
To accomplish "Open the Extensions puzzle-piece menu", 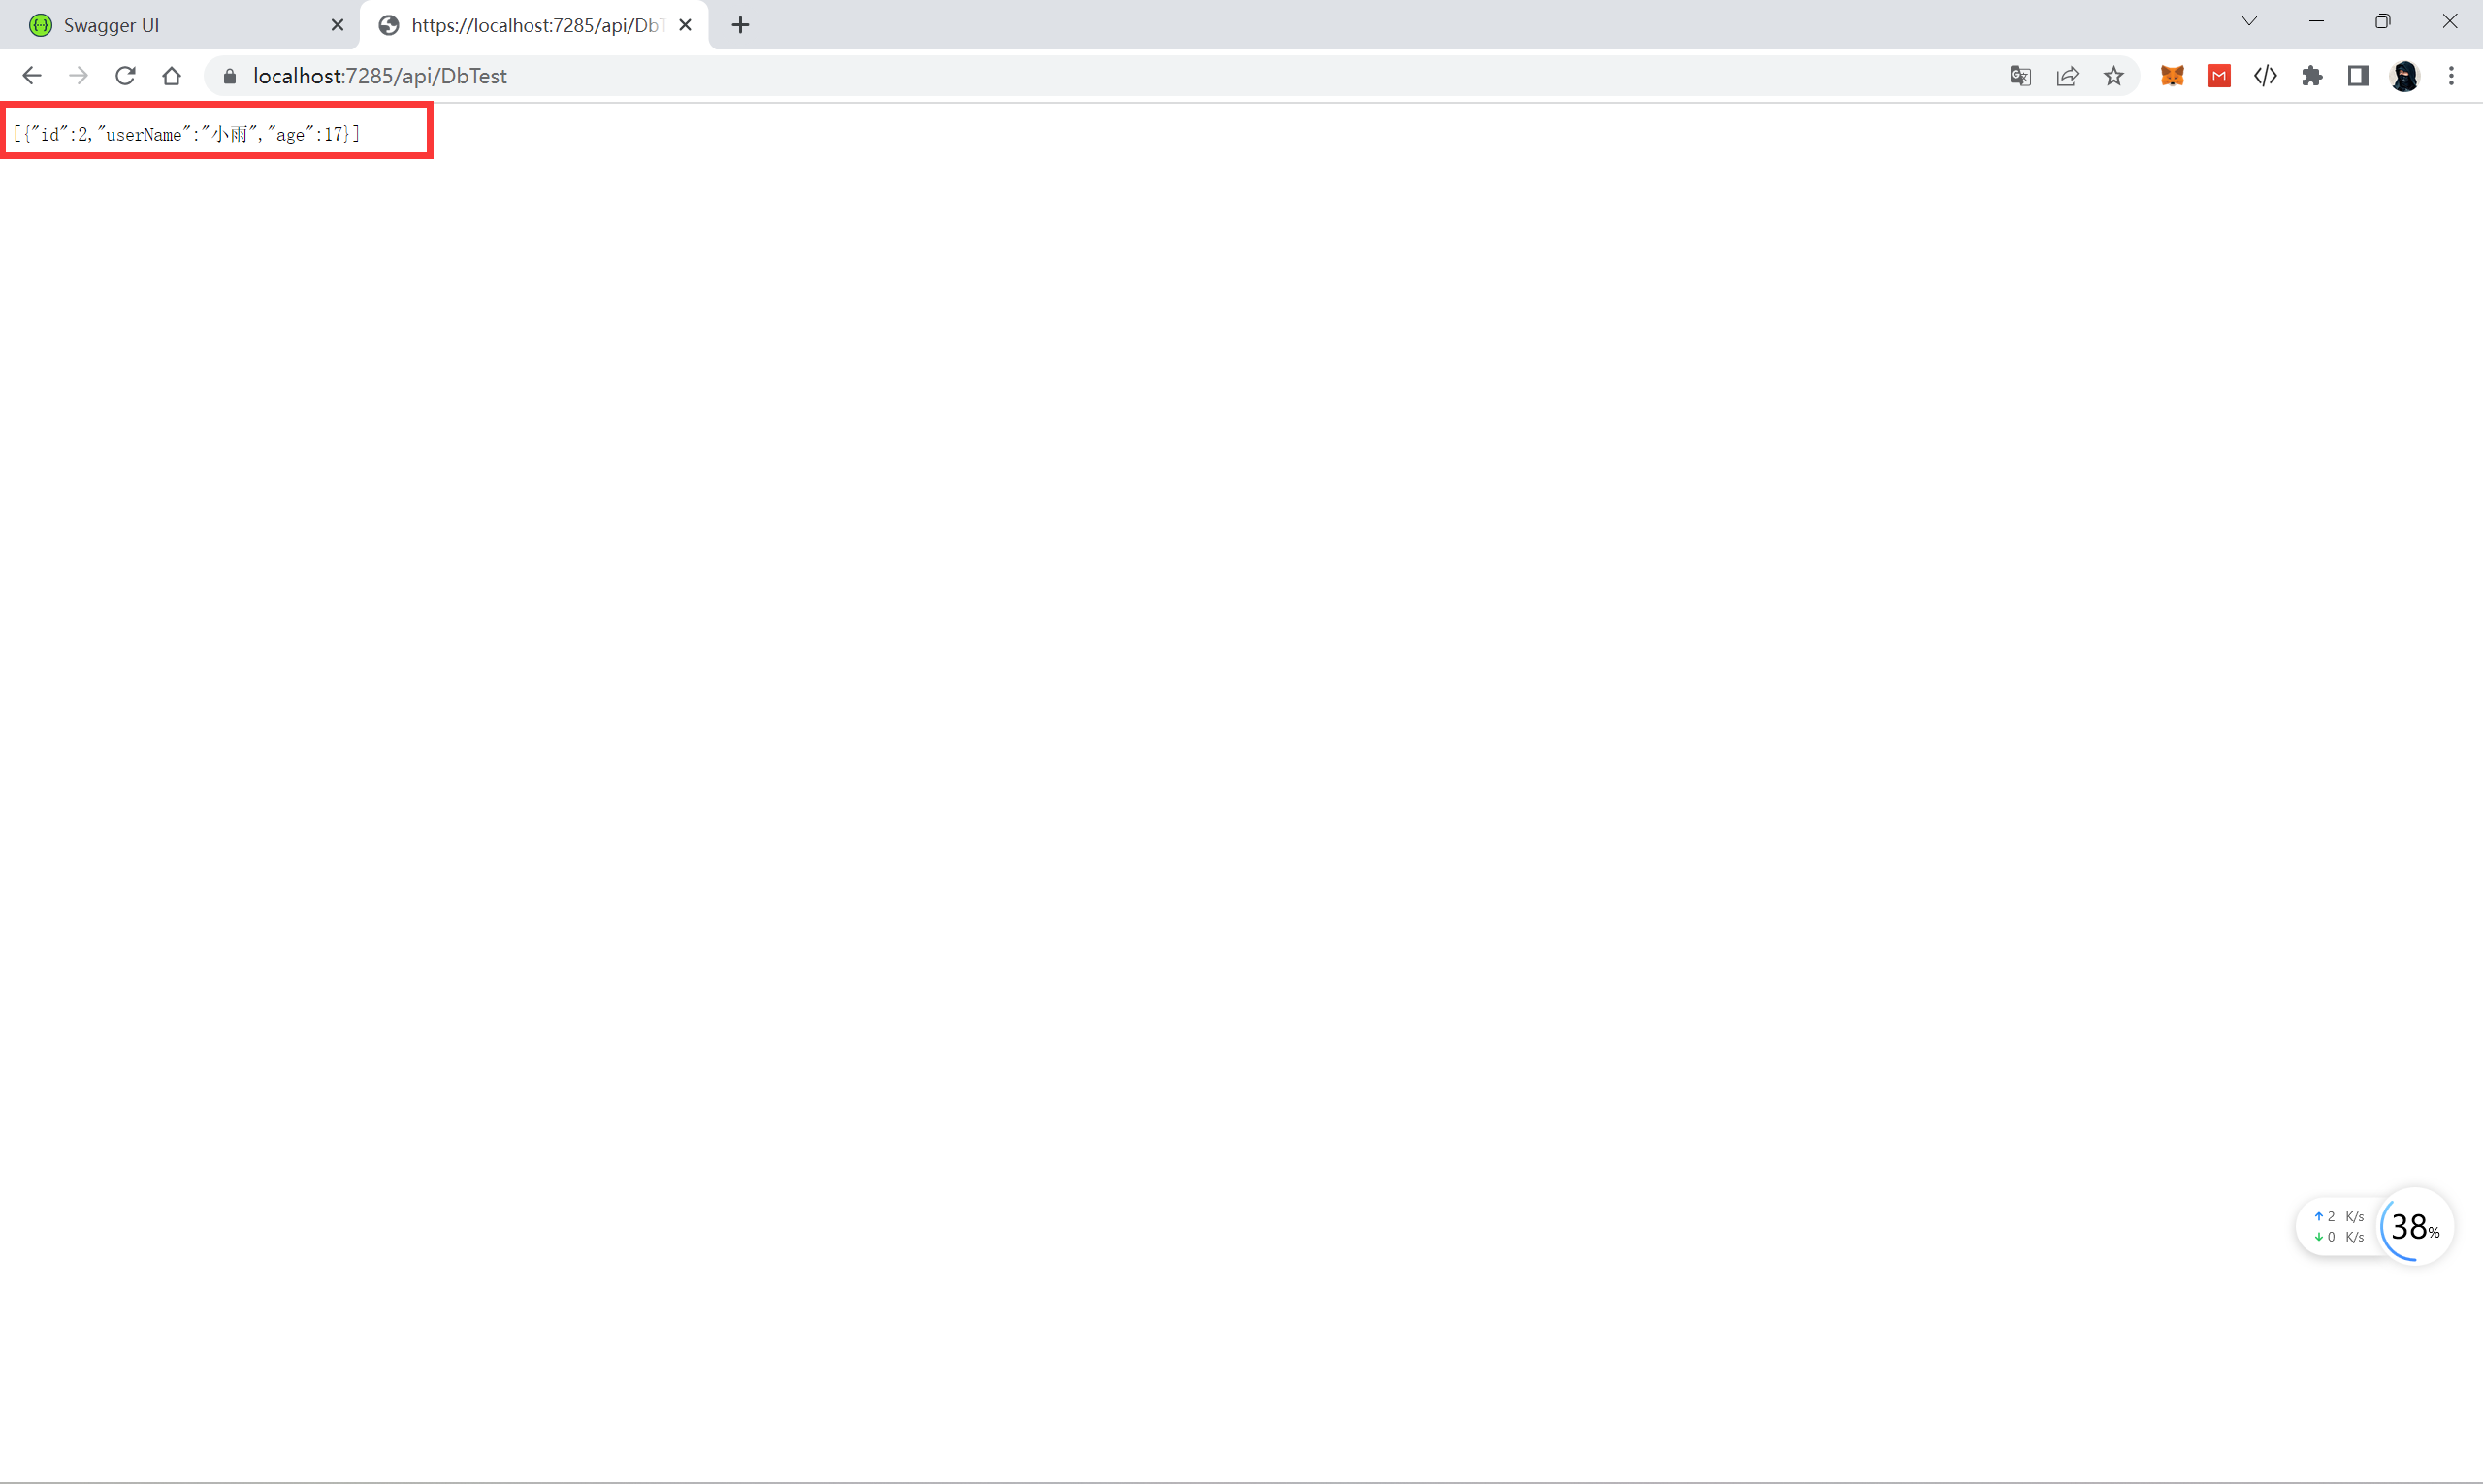I will pyautogui.click(x=2312, y=75).
